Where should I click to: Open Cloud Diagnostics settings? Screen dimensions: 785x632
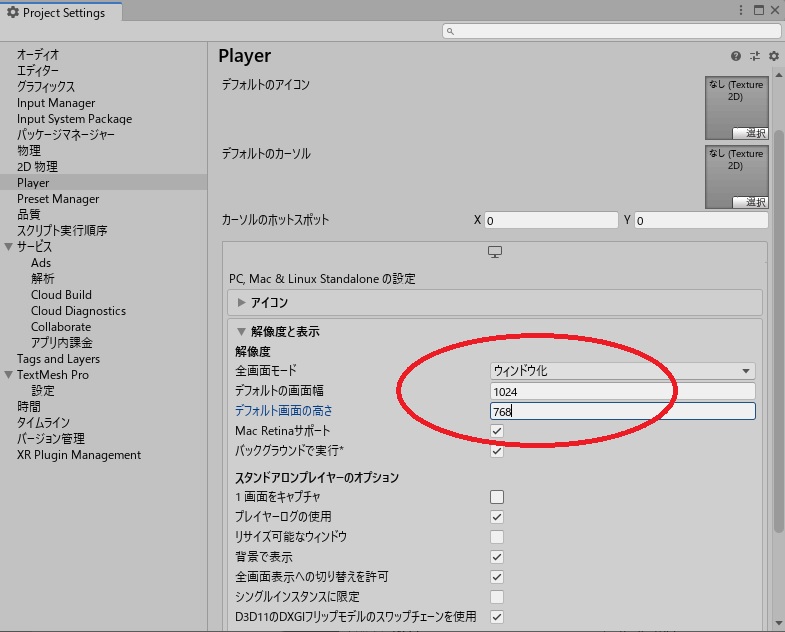click(x=78, y=311)
